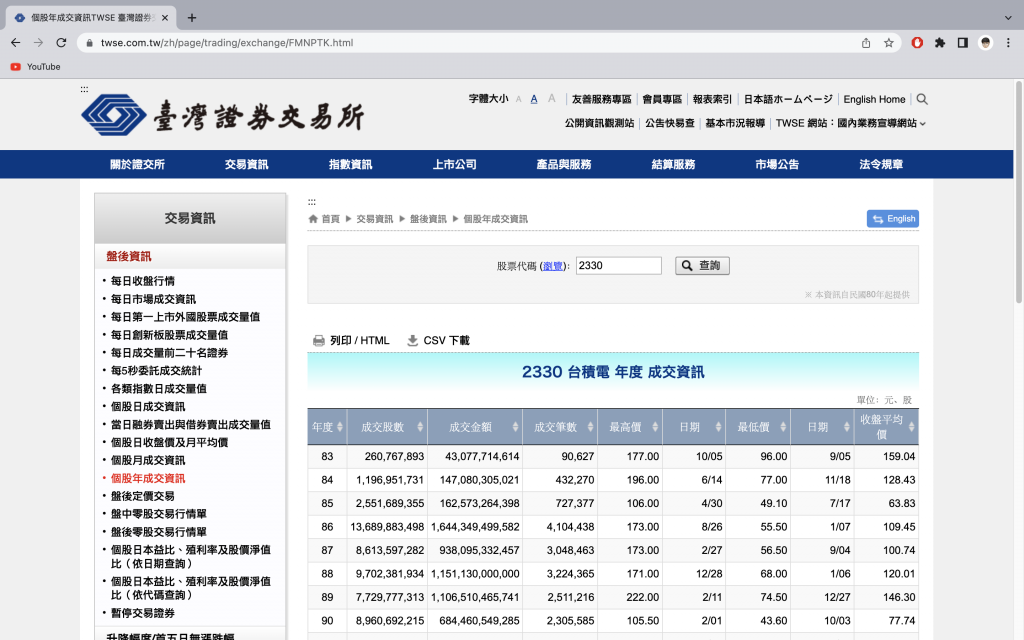Open 每日市場成交資訊 in the sidebar
Screen dimensions: 1024x640
click(x=153, y=299)
